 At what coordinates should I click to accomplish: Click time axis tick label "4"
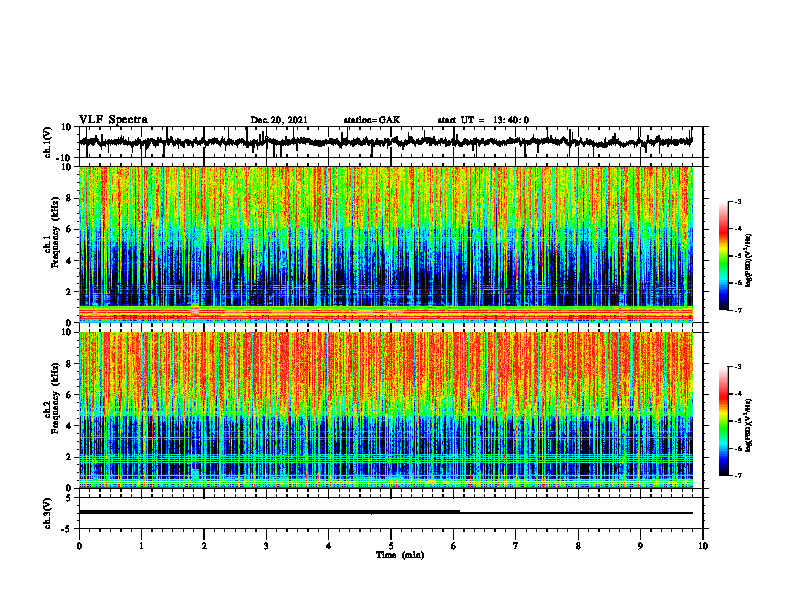tap(329, 546)
